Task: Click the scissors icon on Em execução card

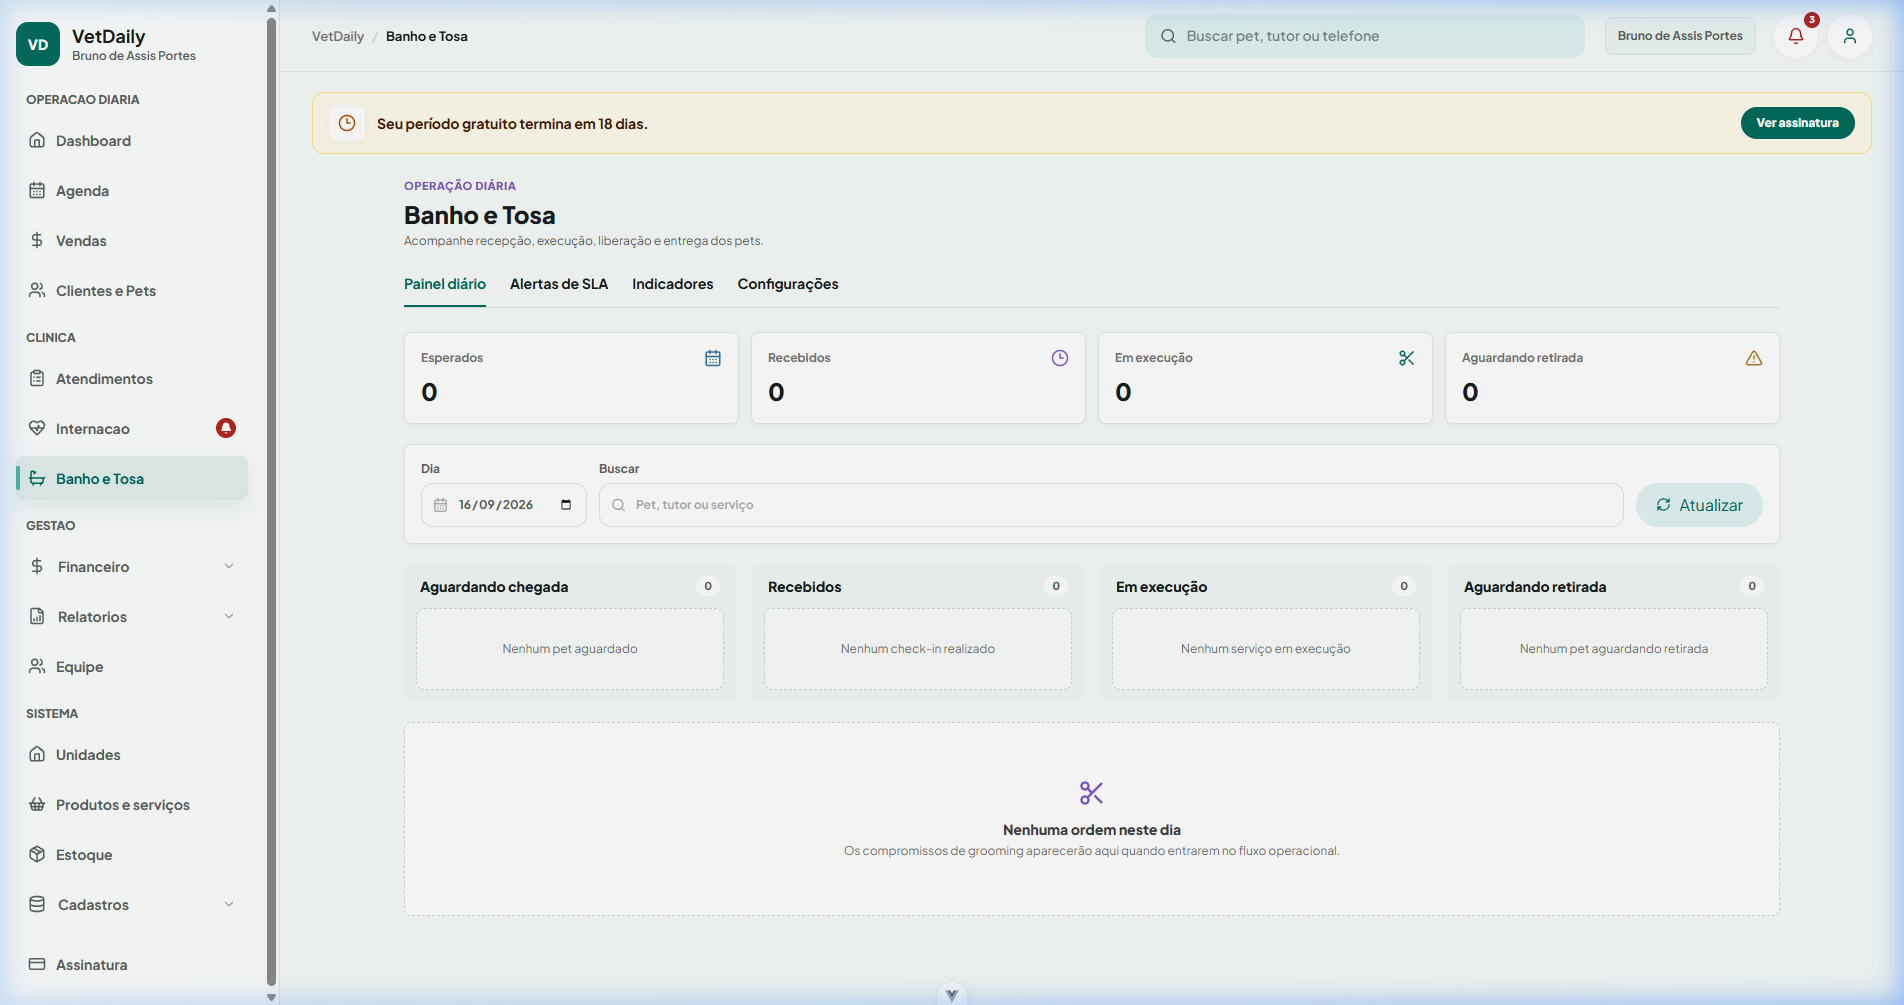Action: click(1407, 358)
